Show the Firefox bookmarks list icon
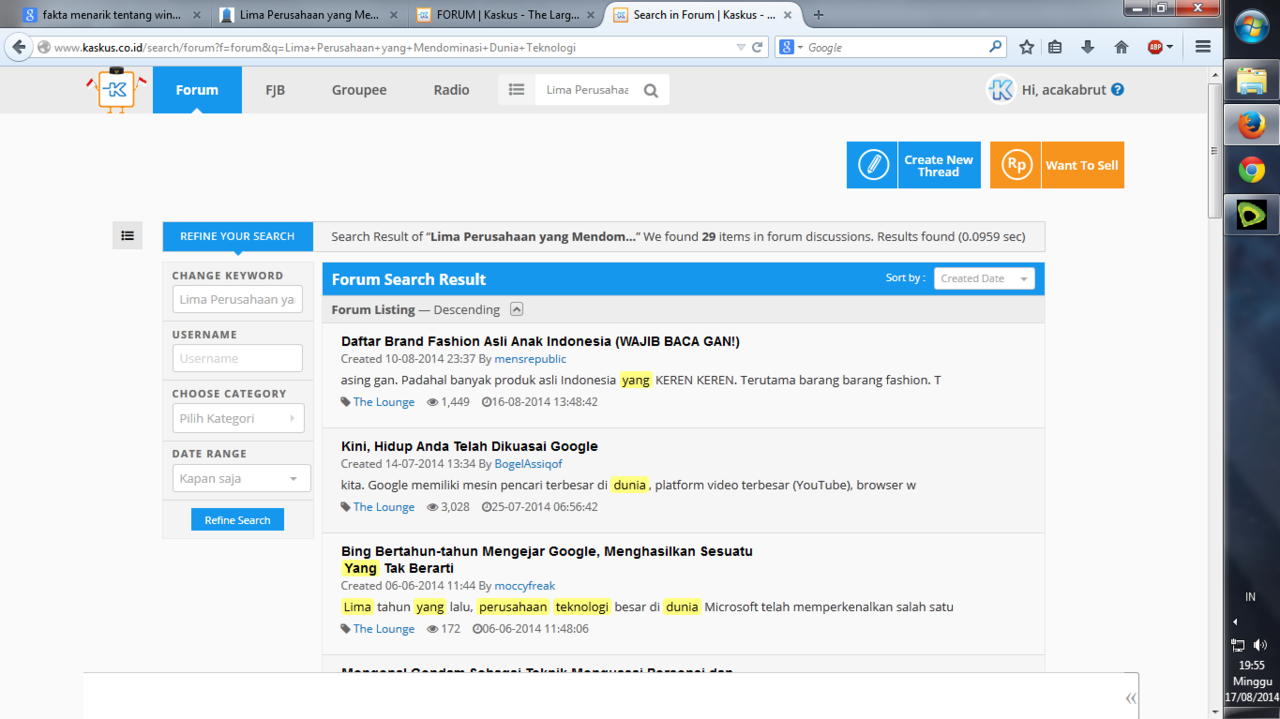 [x=1055, y=47]
